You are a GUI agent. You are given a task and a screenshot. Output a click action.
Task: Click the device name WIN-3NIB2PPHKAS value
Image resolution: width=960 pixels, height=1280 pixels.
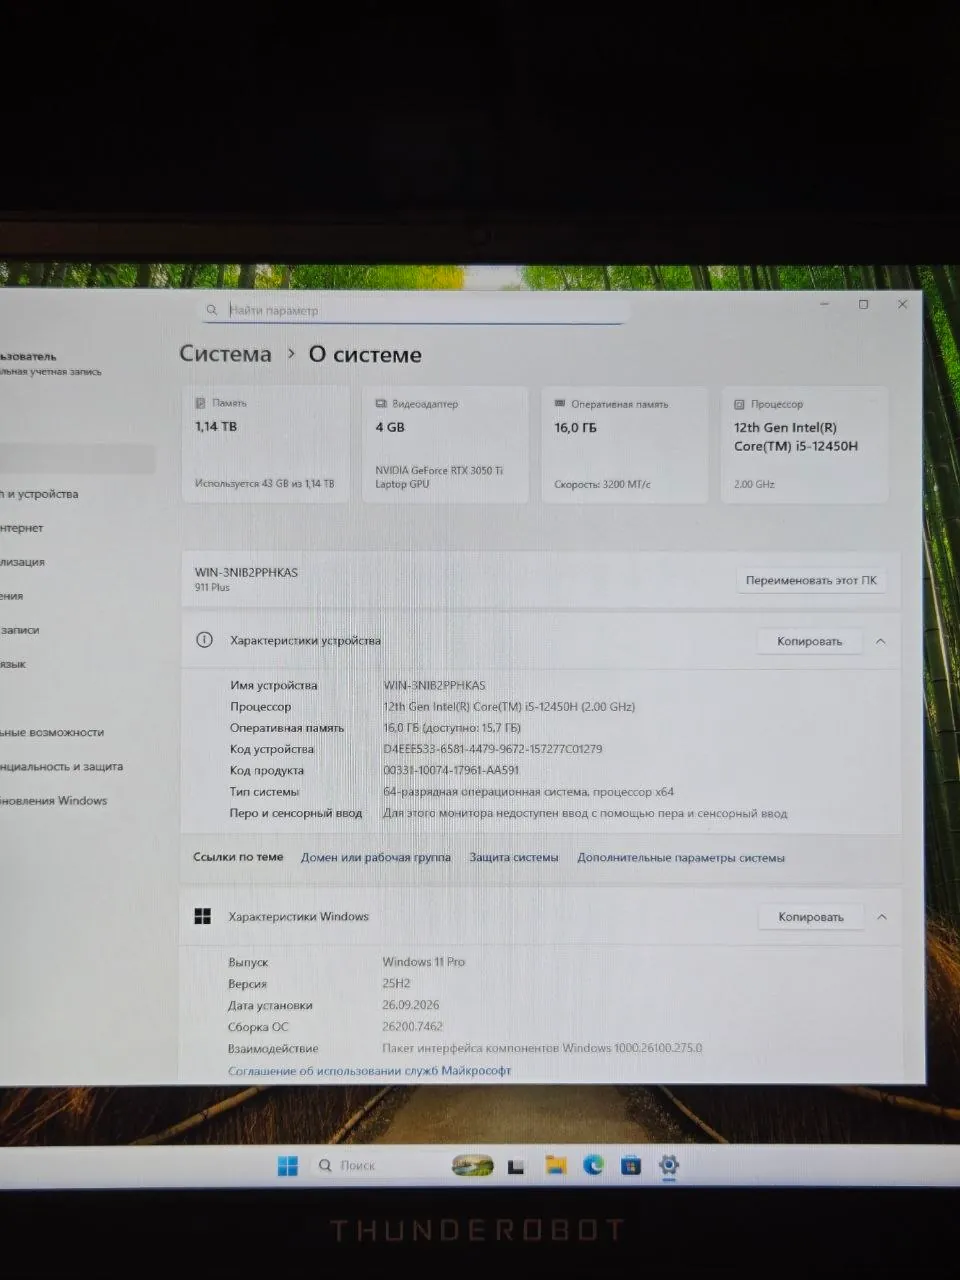click(434, 685)
